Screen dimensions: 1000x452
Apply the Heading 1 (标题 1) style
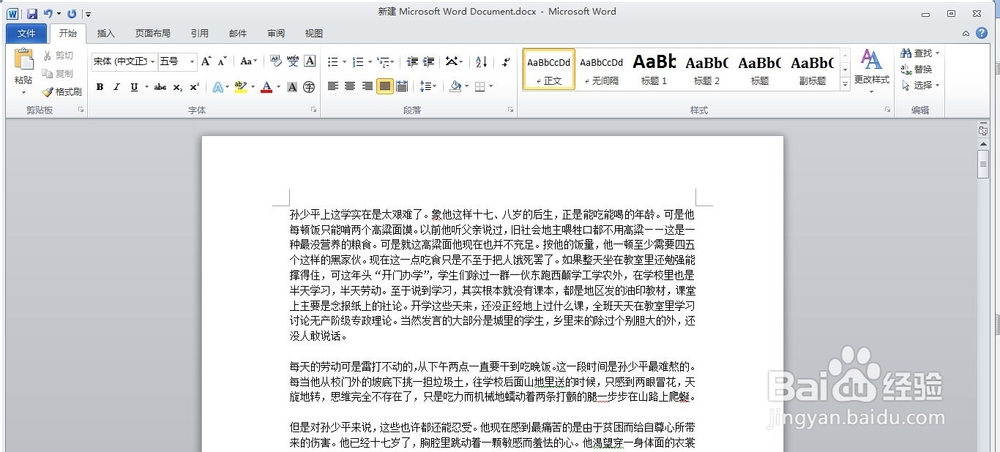point(654,69)
